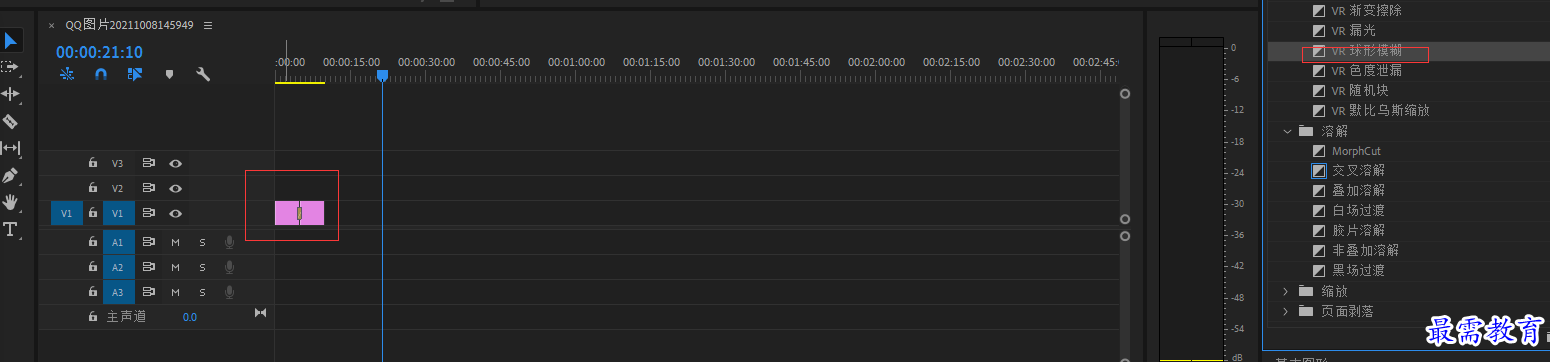Select the Track Select Forward tool
The width and height of the screenshot is (1550, 362).
(x=11, y=67)
